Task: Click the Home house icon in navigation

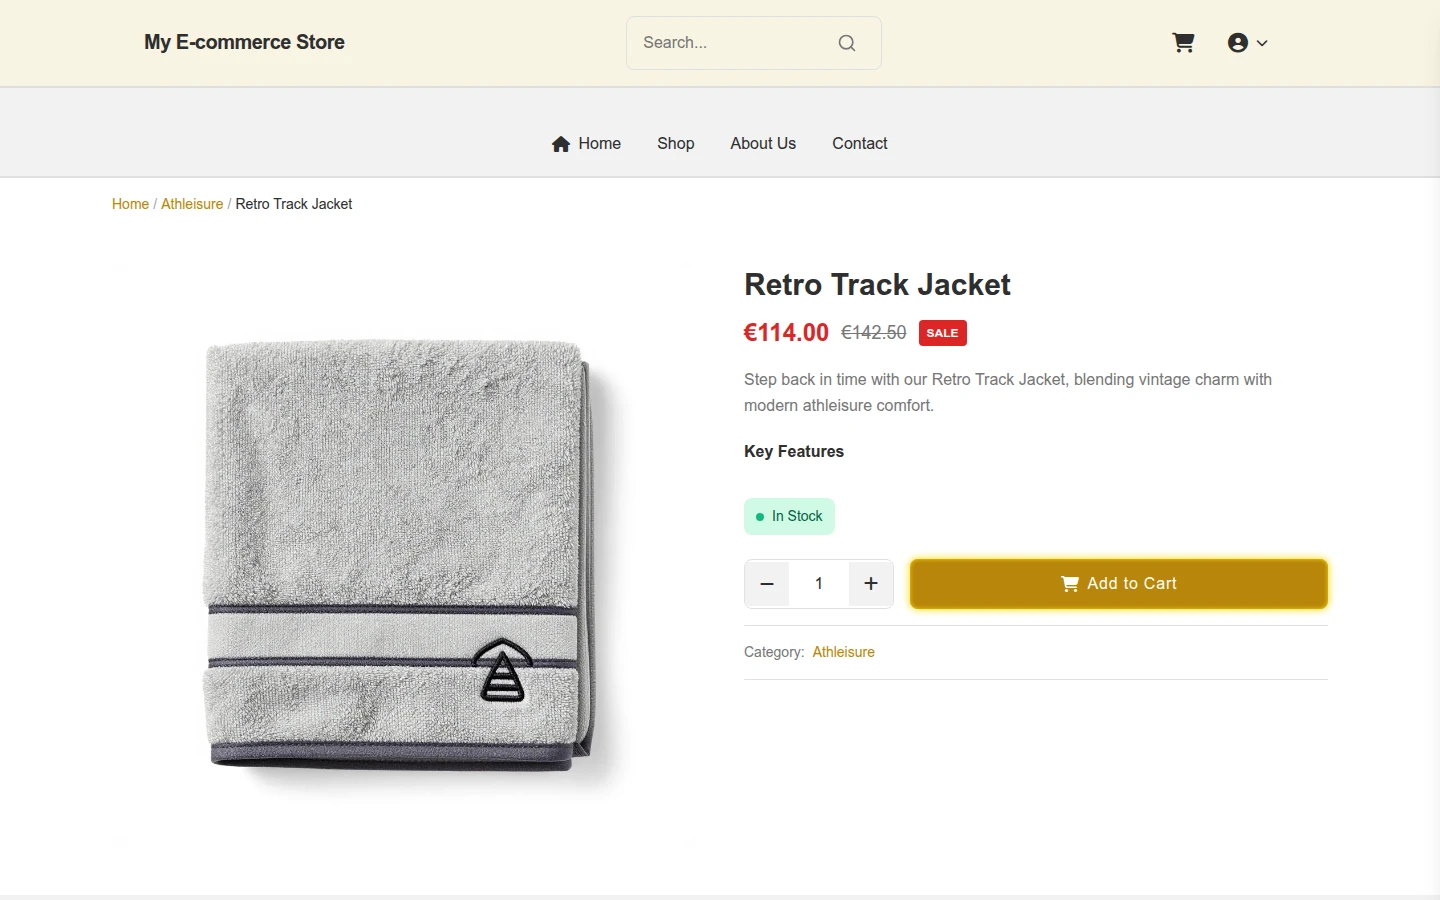Action: (561, 144)
